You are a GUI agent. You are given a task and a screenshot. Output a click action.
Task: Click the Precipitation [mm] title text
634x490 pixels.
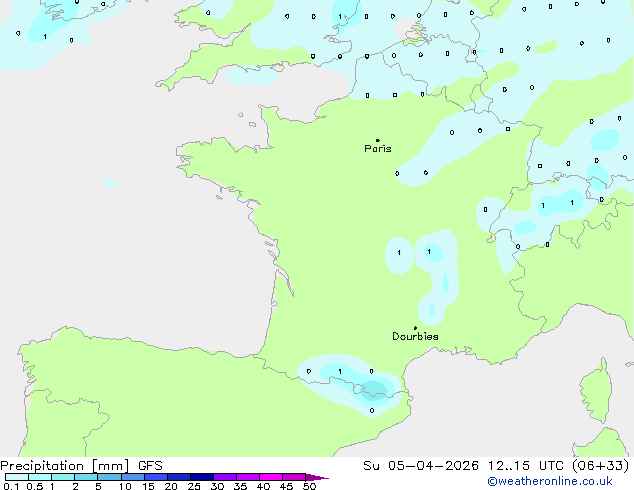click(65, 466)
